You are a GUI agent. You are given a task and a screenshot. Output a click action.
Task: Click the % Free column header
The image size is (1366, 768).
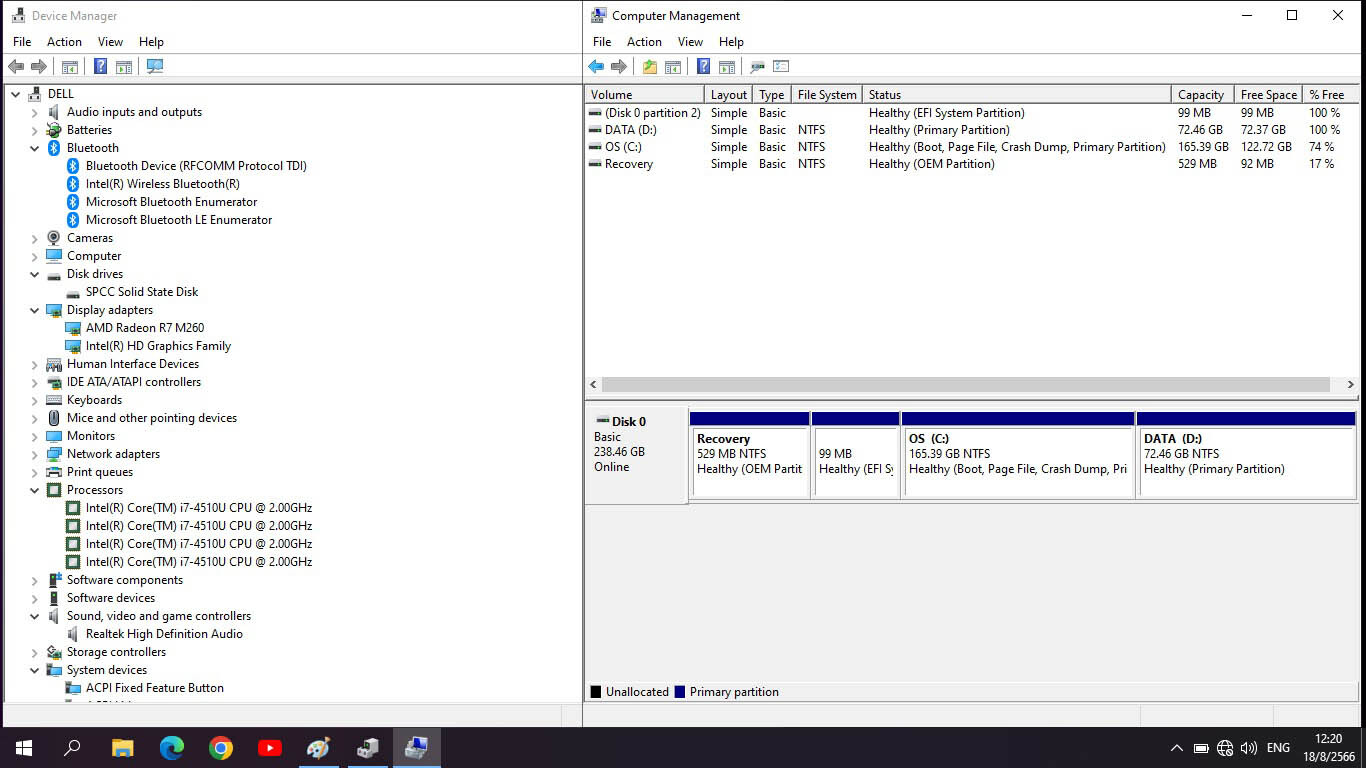[x=1330, y=95]
